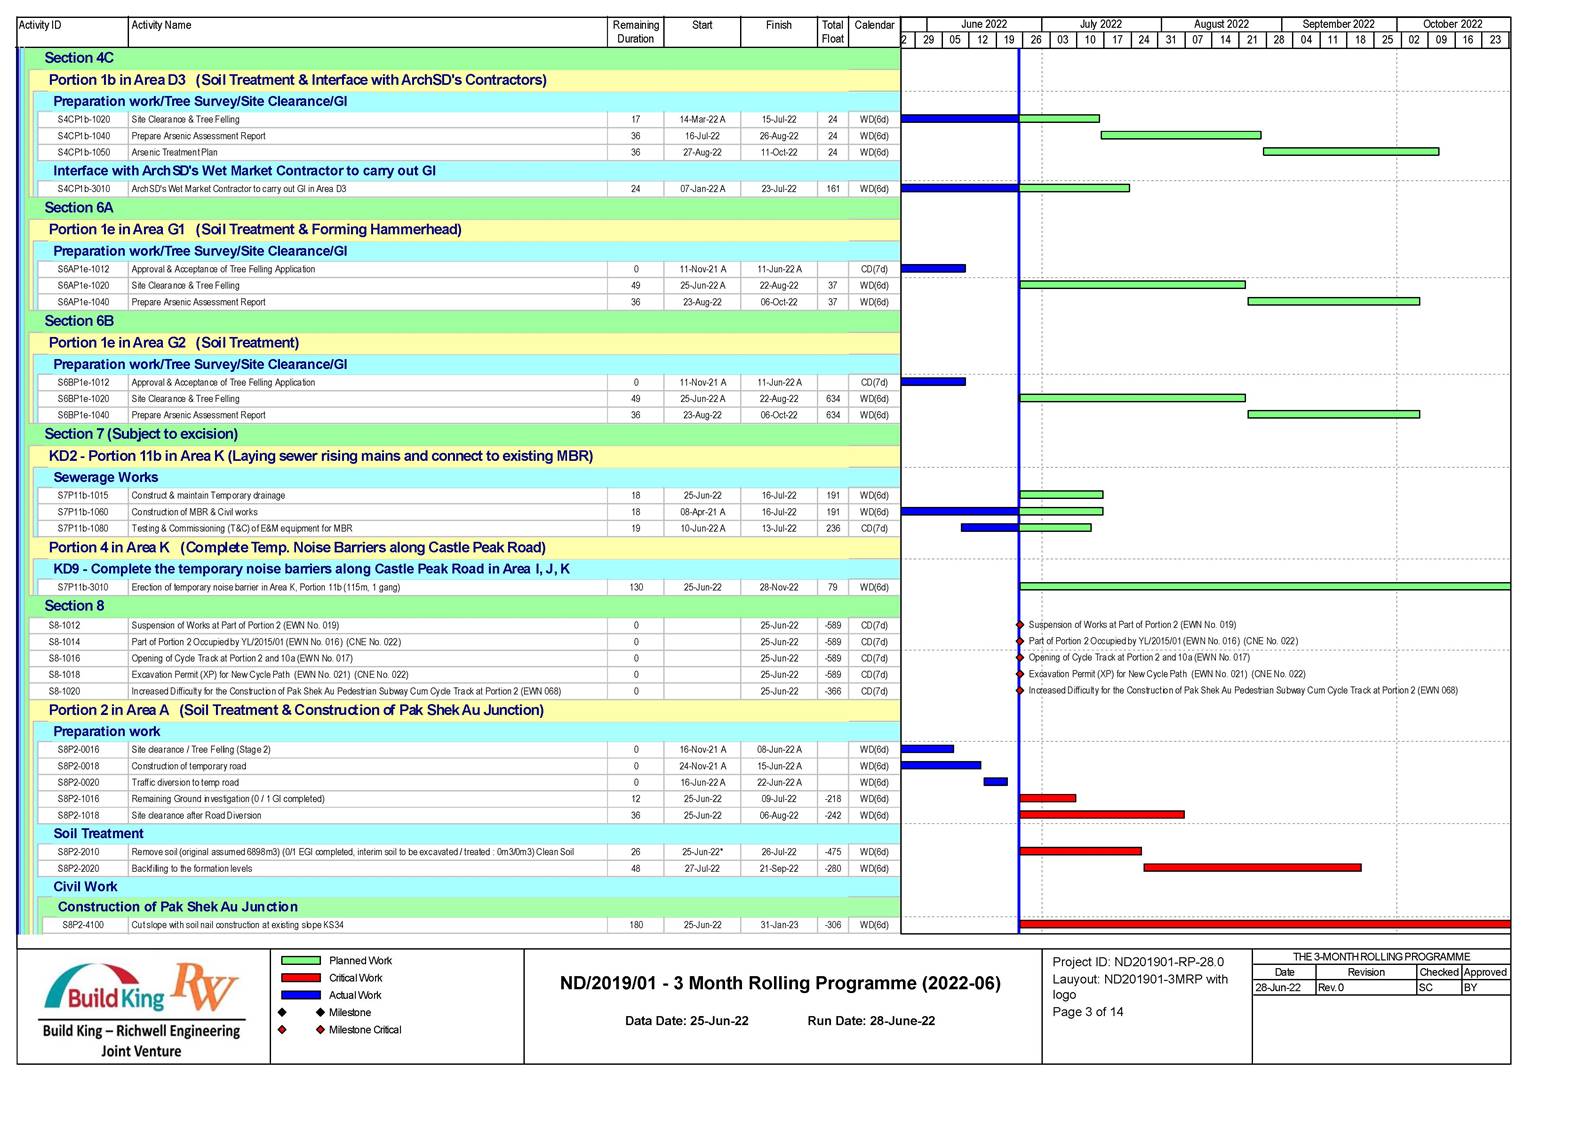Click activity ID S8P2-4100

(83, 926)
